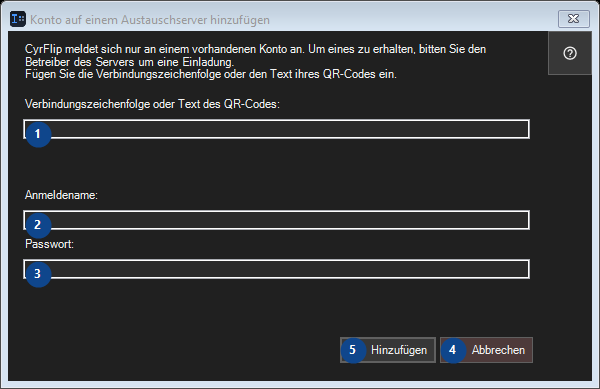This screenshot has width=600, height=389.
Task: Select the Passwort input field
Action: pos(276,269)
